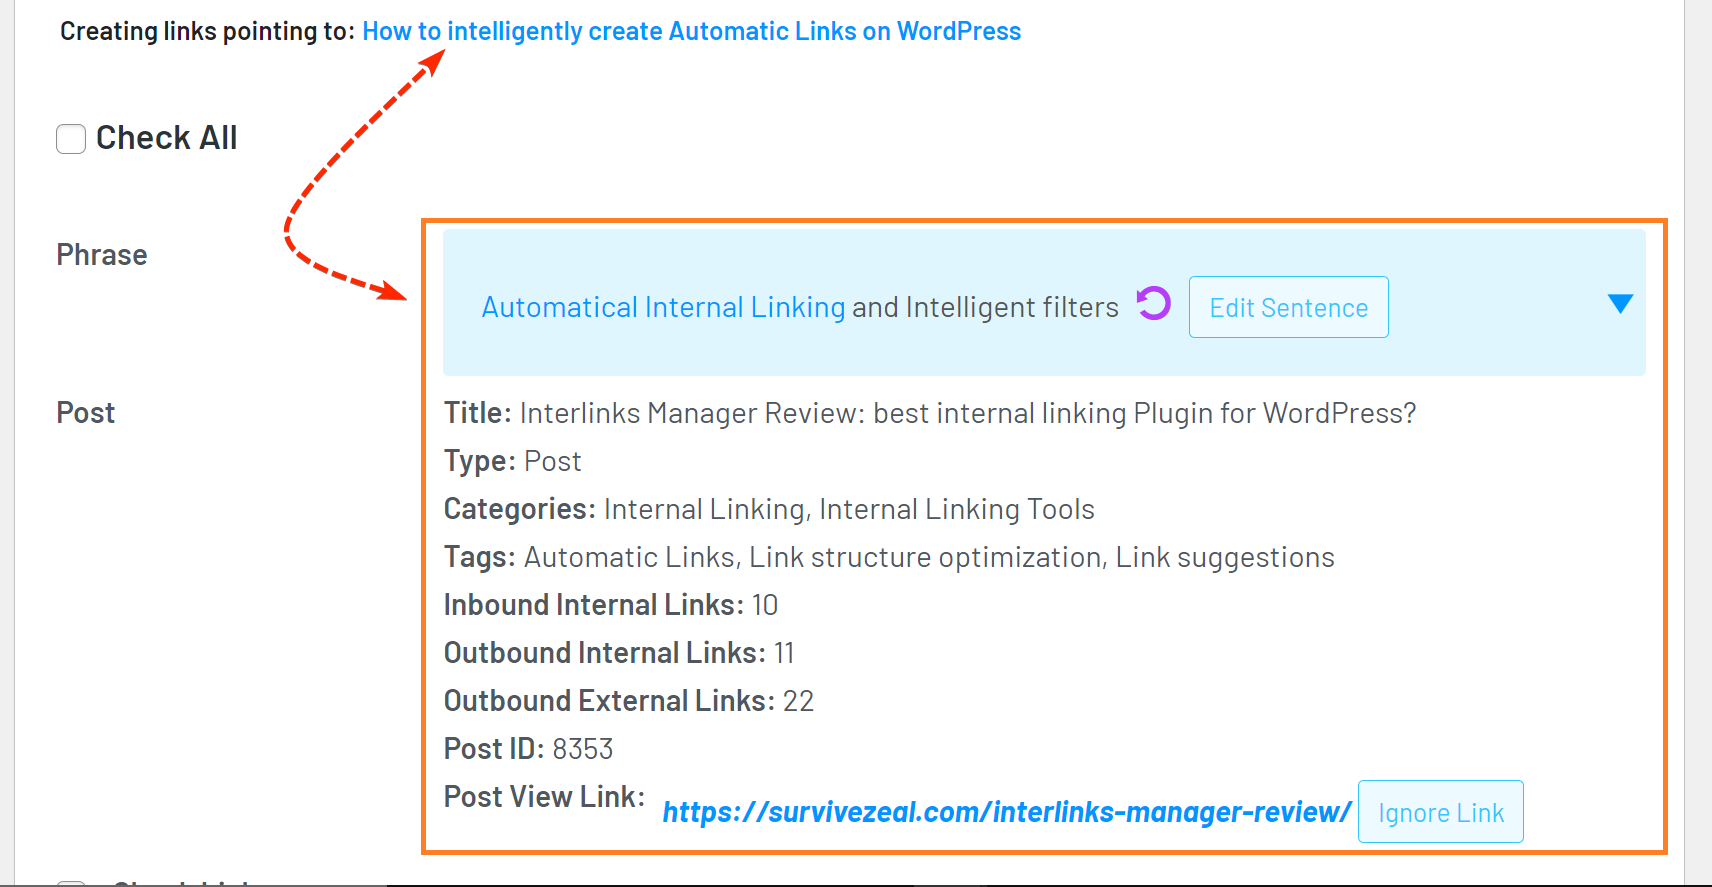Reload the Automatical Internal Linking sentence suggestion
Screen dimensions: 1712x887
click(1152, 304)
